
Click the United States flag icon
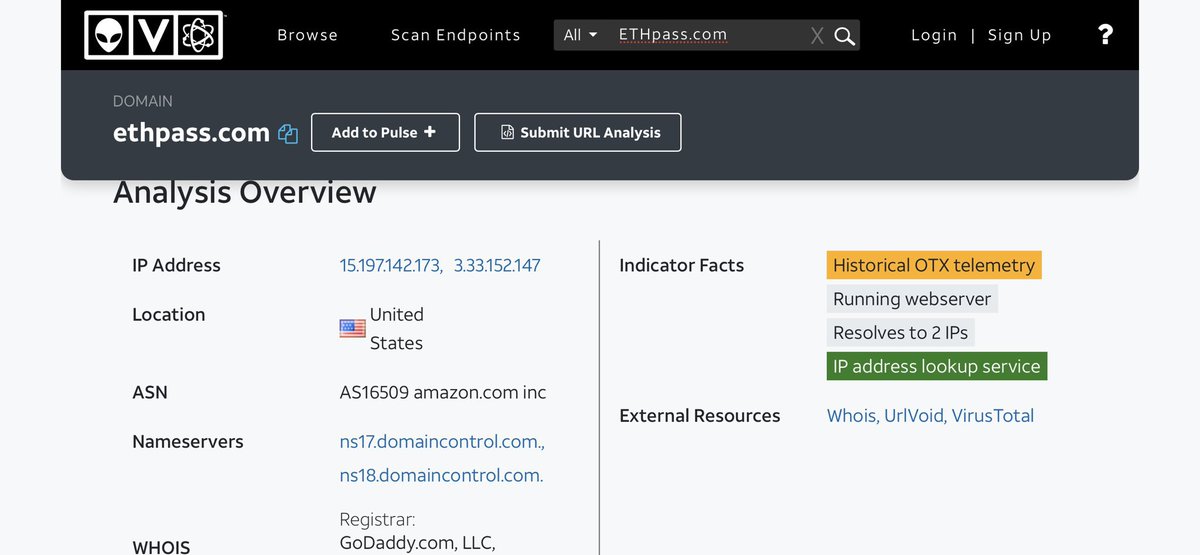pos(352,328)
